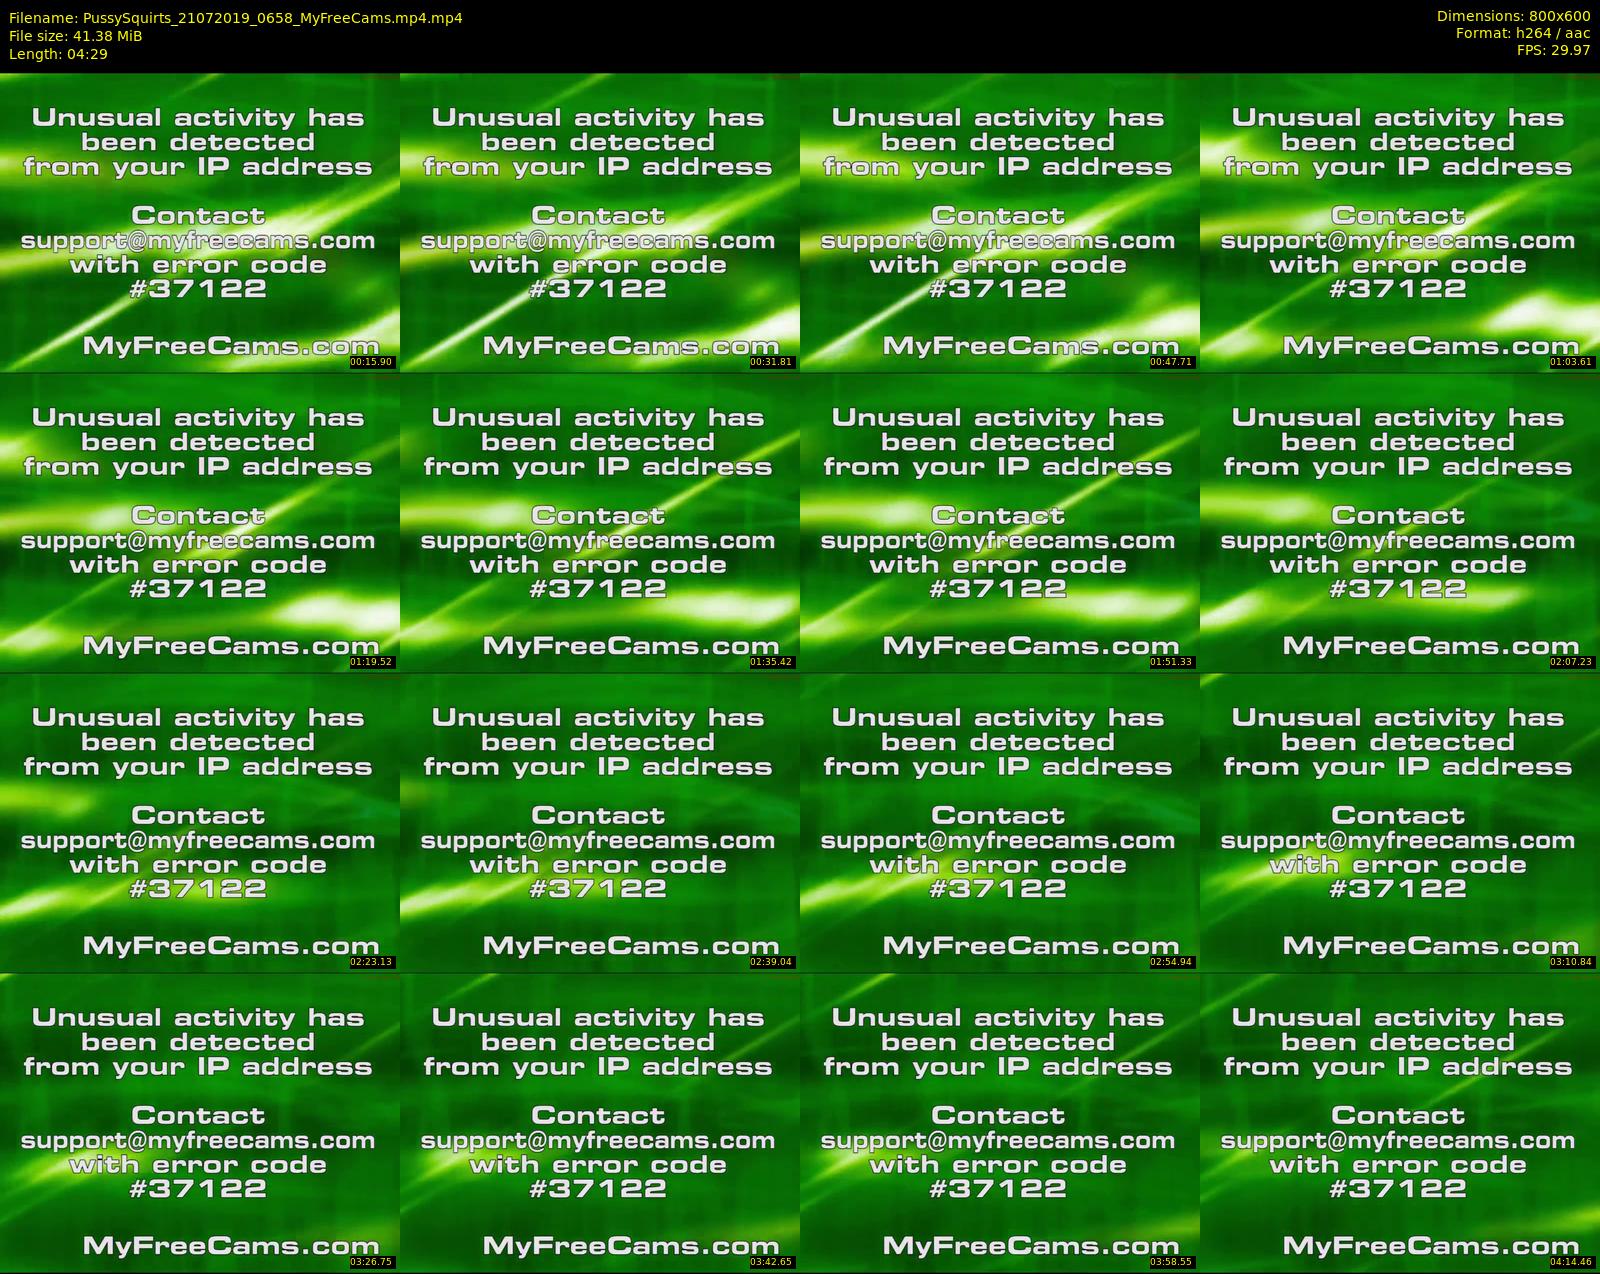Select the thumbnail stamped 02:07.23
The image size is (1600, 1274).
[x=1400, y=522]
